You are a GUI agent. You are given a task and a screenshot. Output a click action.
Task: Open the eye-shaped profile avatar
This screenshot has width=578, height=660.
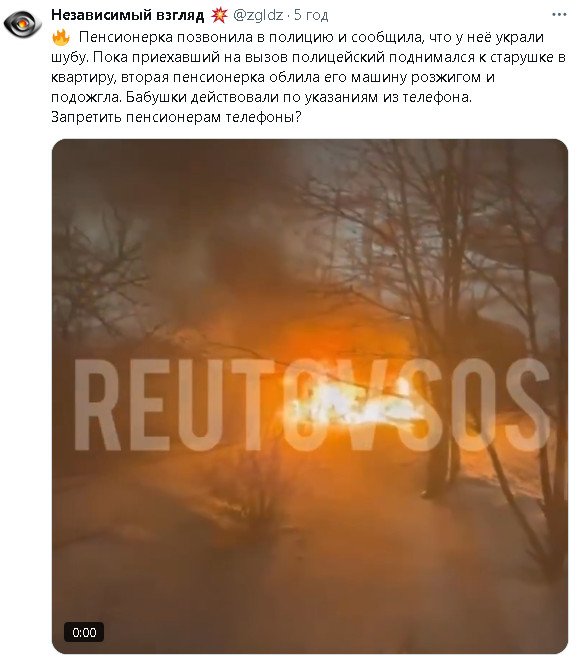tap(22, 24)
